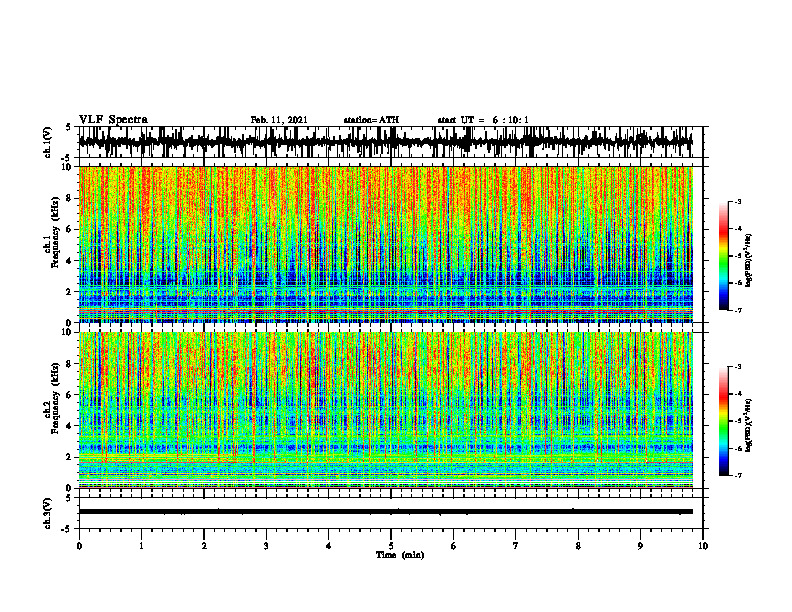Click the '4' tick on the Time axis

point(329,546)
